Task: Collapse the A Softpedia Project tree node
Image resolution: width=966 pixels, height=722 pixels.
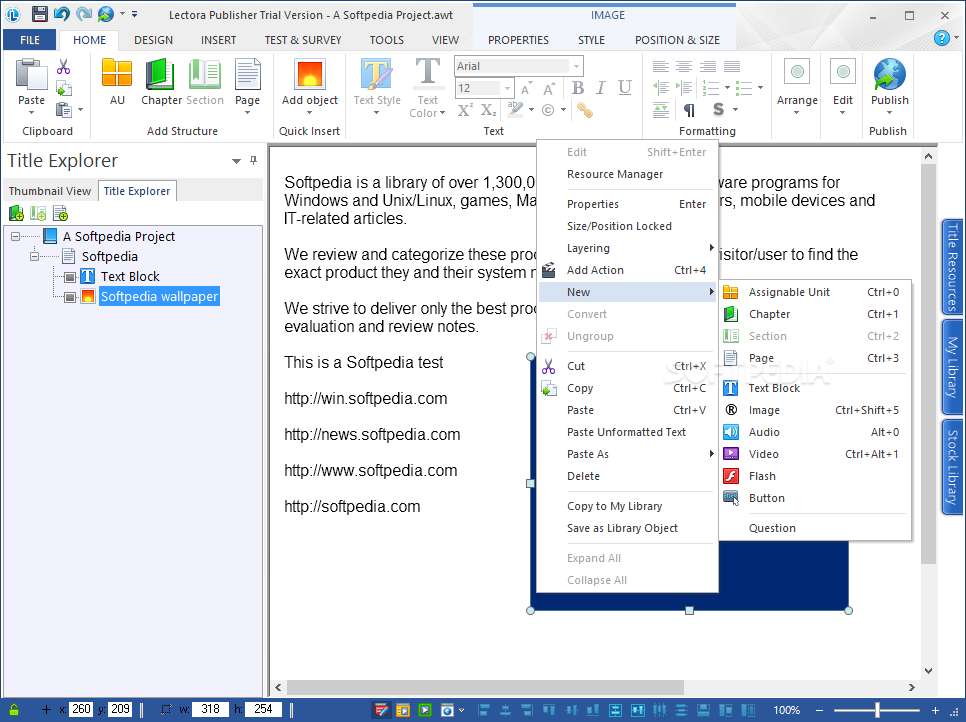Action: tap(15, 237)
